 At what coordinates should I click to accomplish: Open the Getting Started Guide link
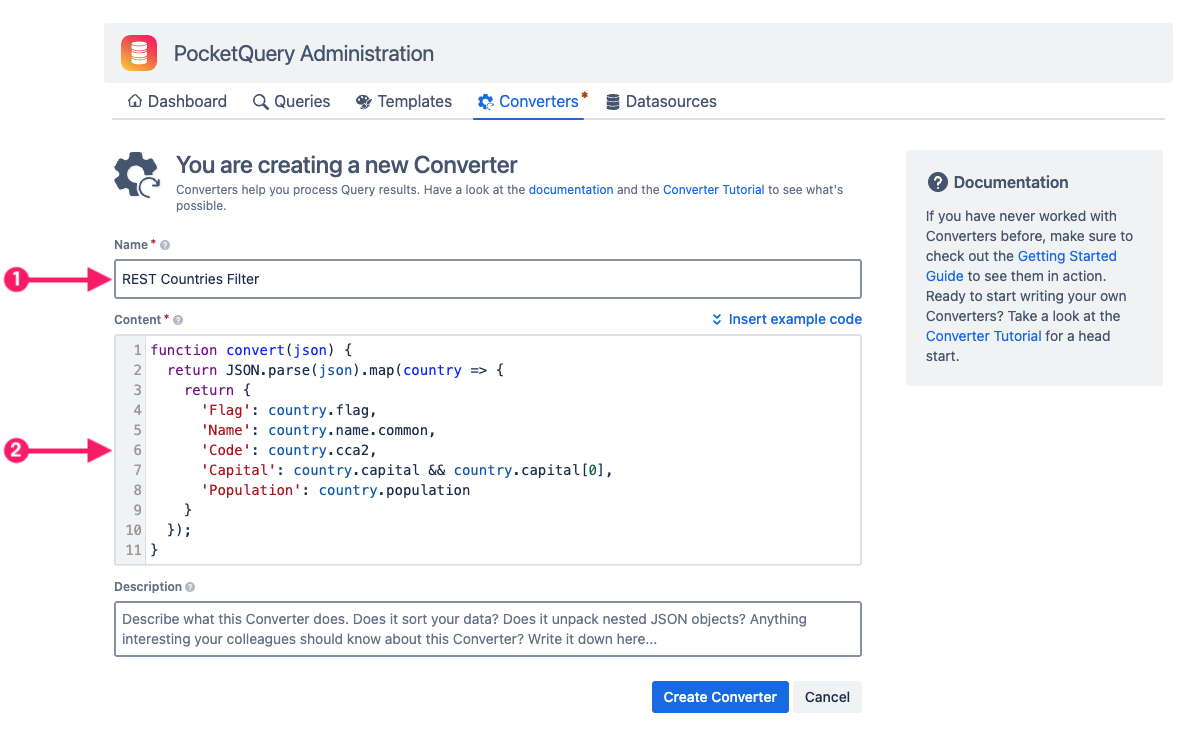[1067, 256]
